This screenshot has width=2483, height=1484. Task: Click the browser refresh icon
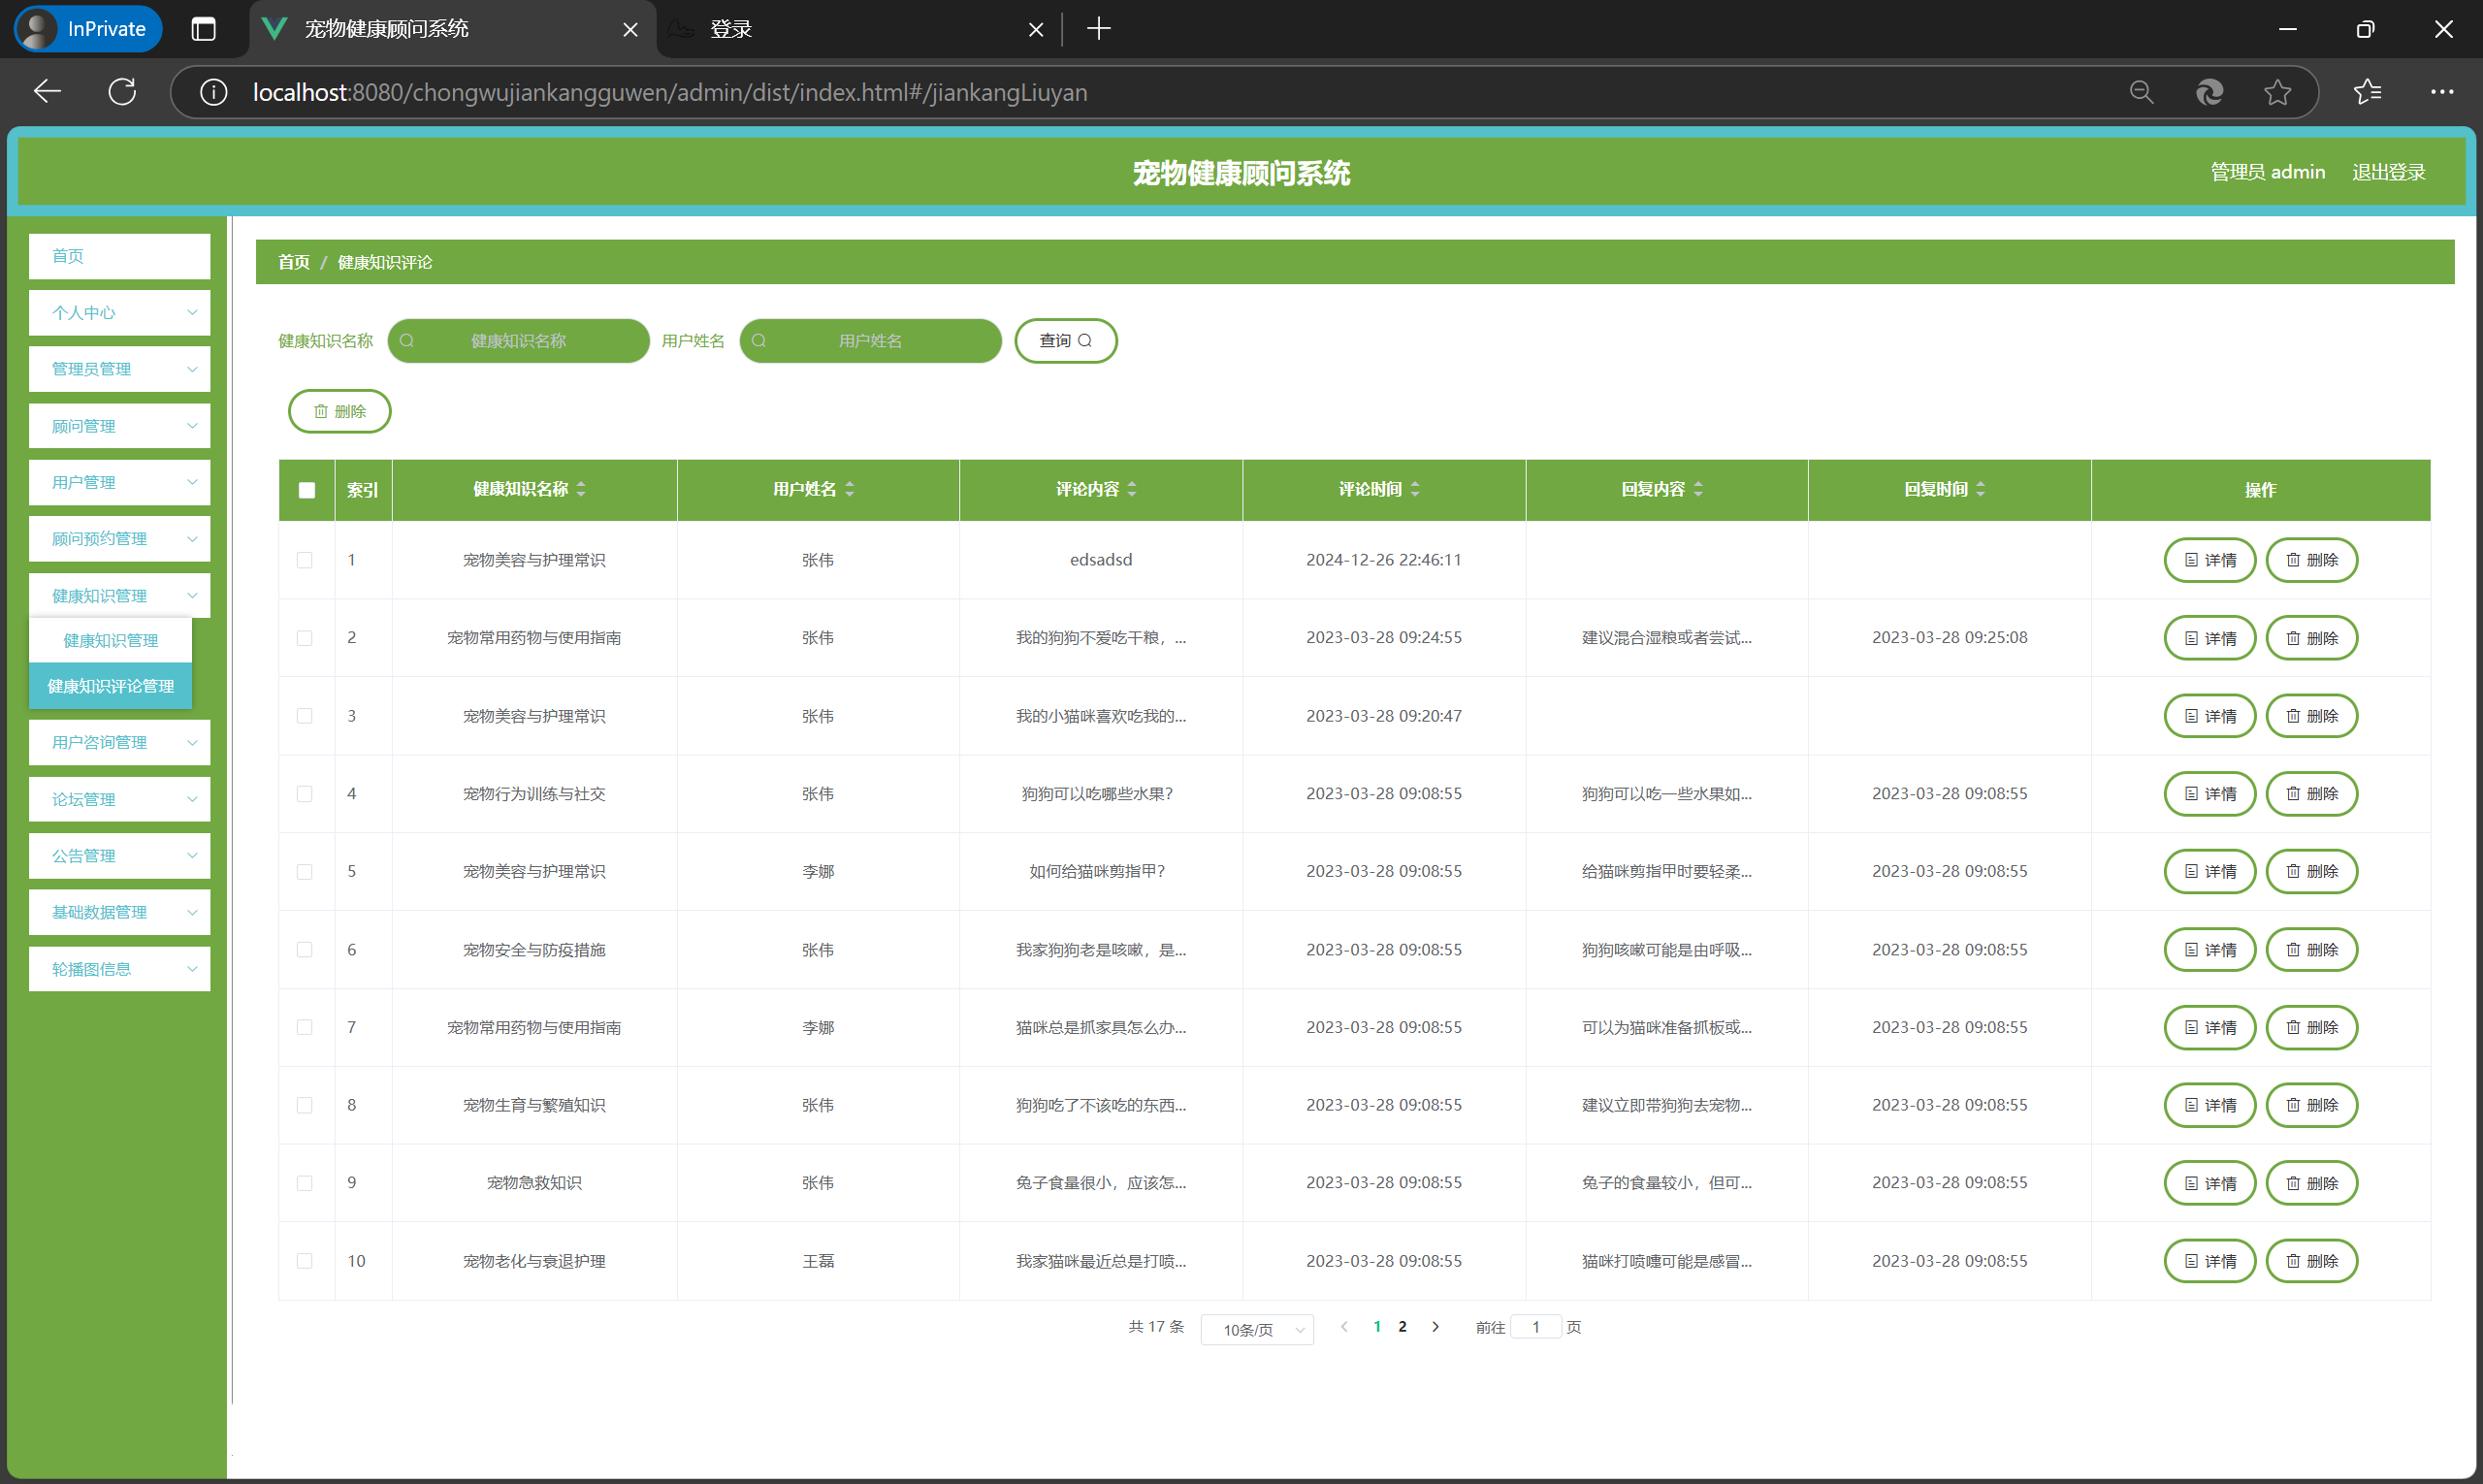(122, 92)
